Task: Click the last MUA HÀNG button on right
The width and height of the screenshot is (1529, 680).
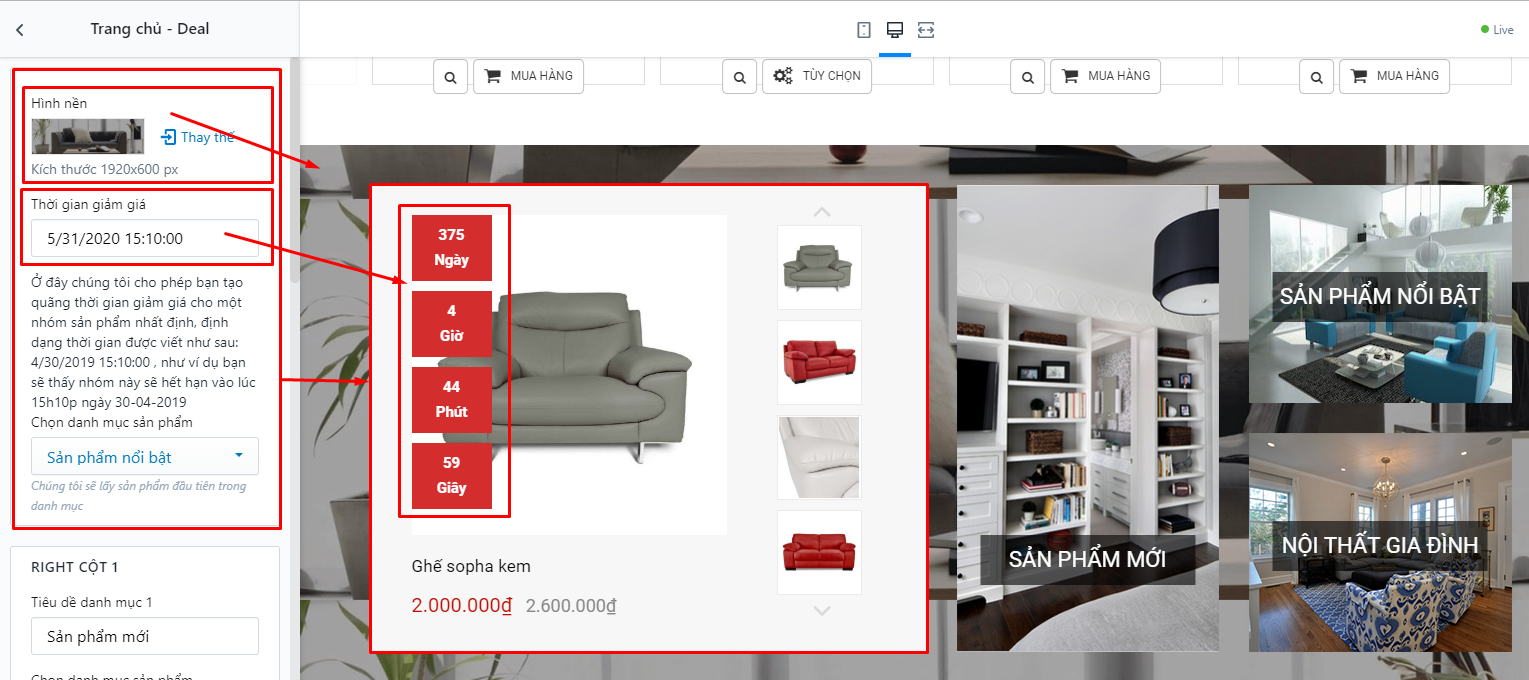Action: (1394, 76)
